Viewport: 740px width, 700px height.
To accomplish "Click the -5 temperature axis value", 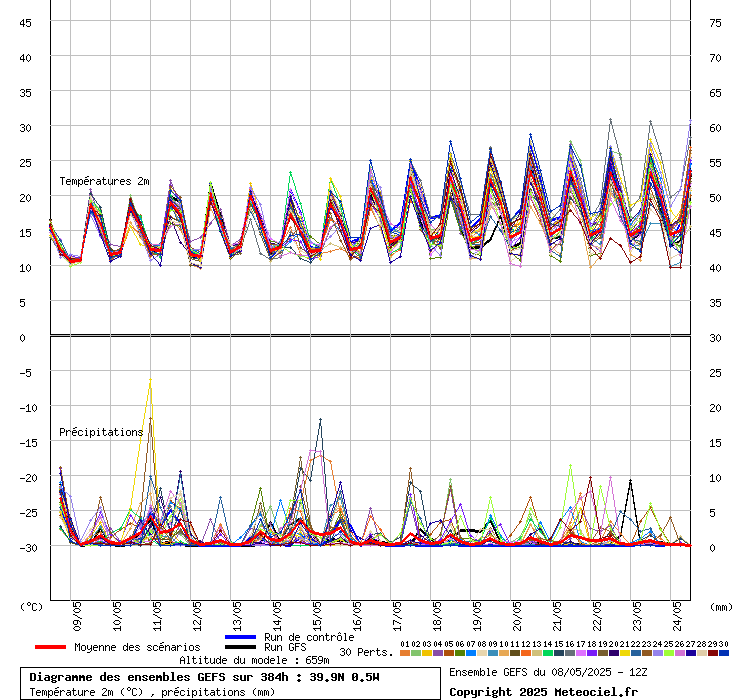I will (25, 373).
